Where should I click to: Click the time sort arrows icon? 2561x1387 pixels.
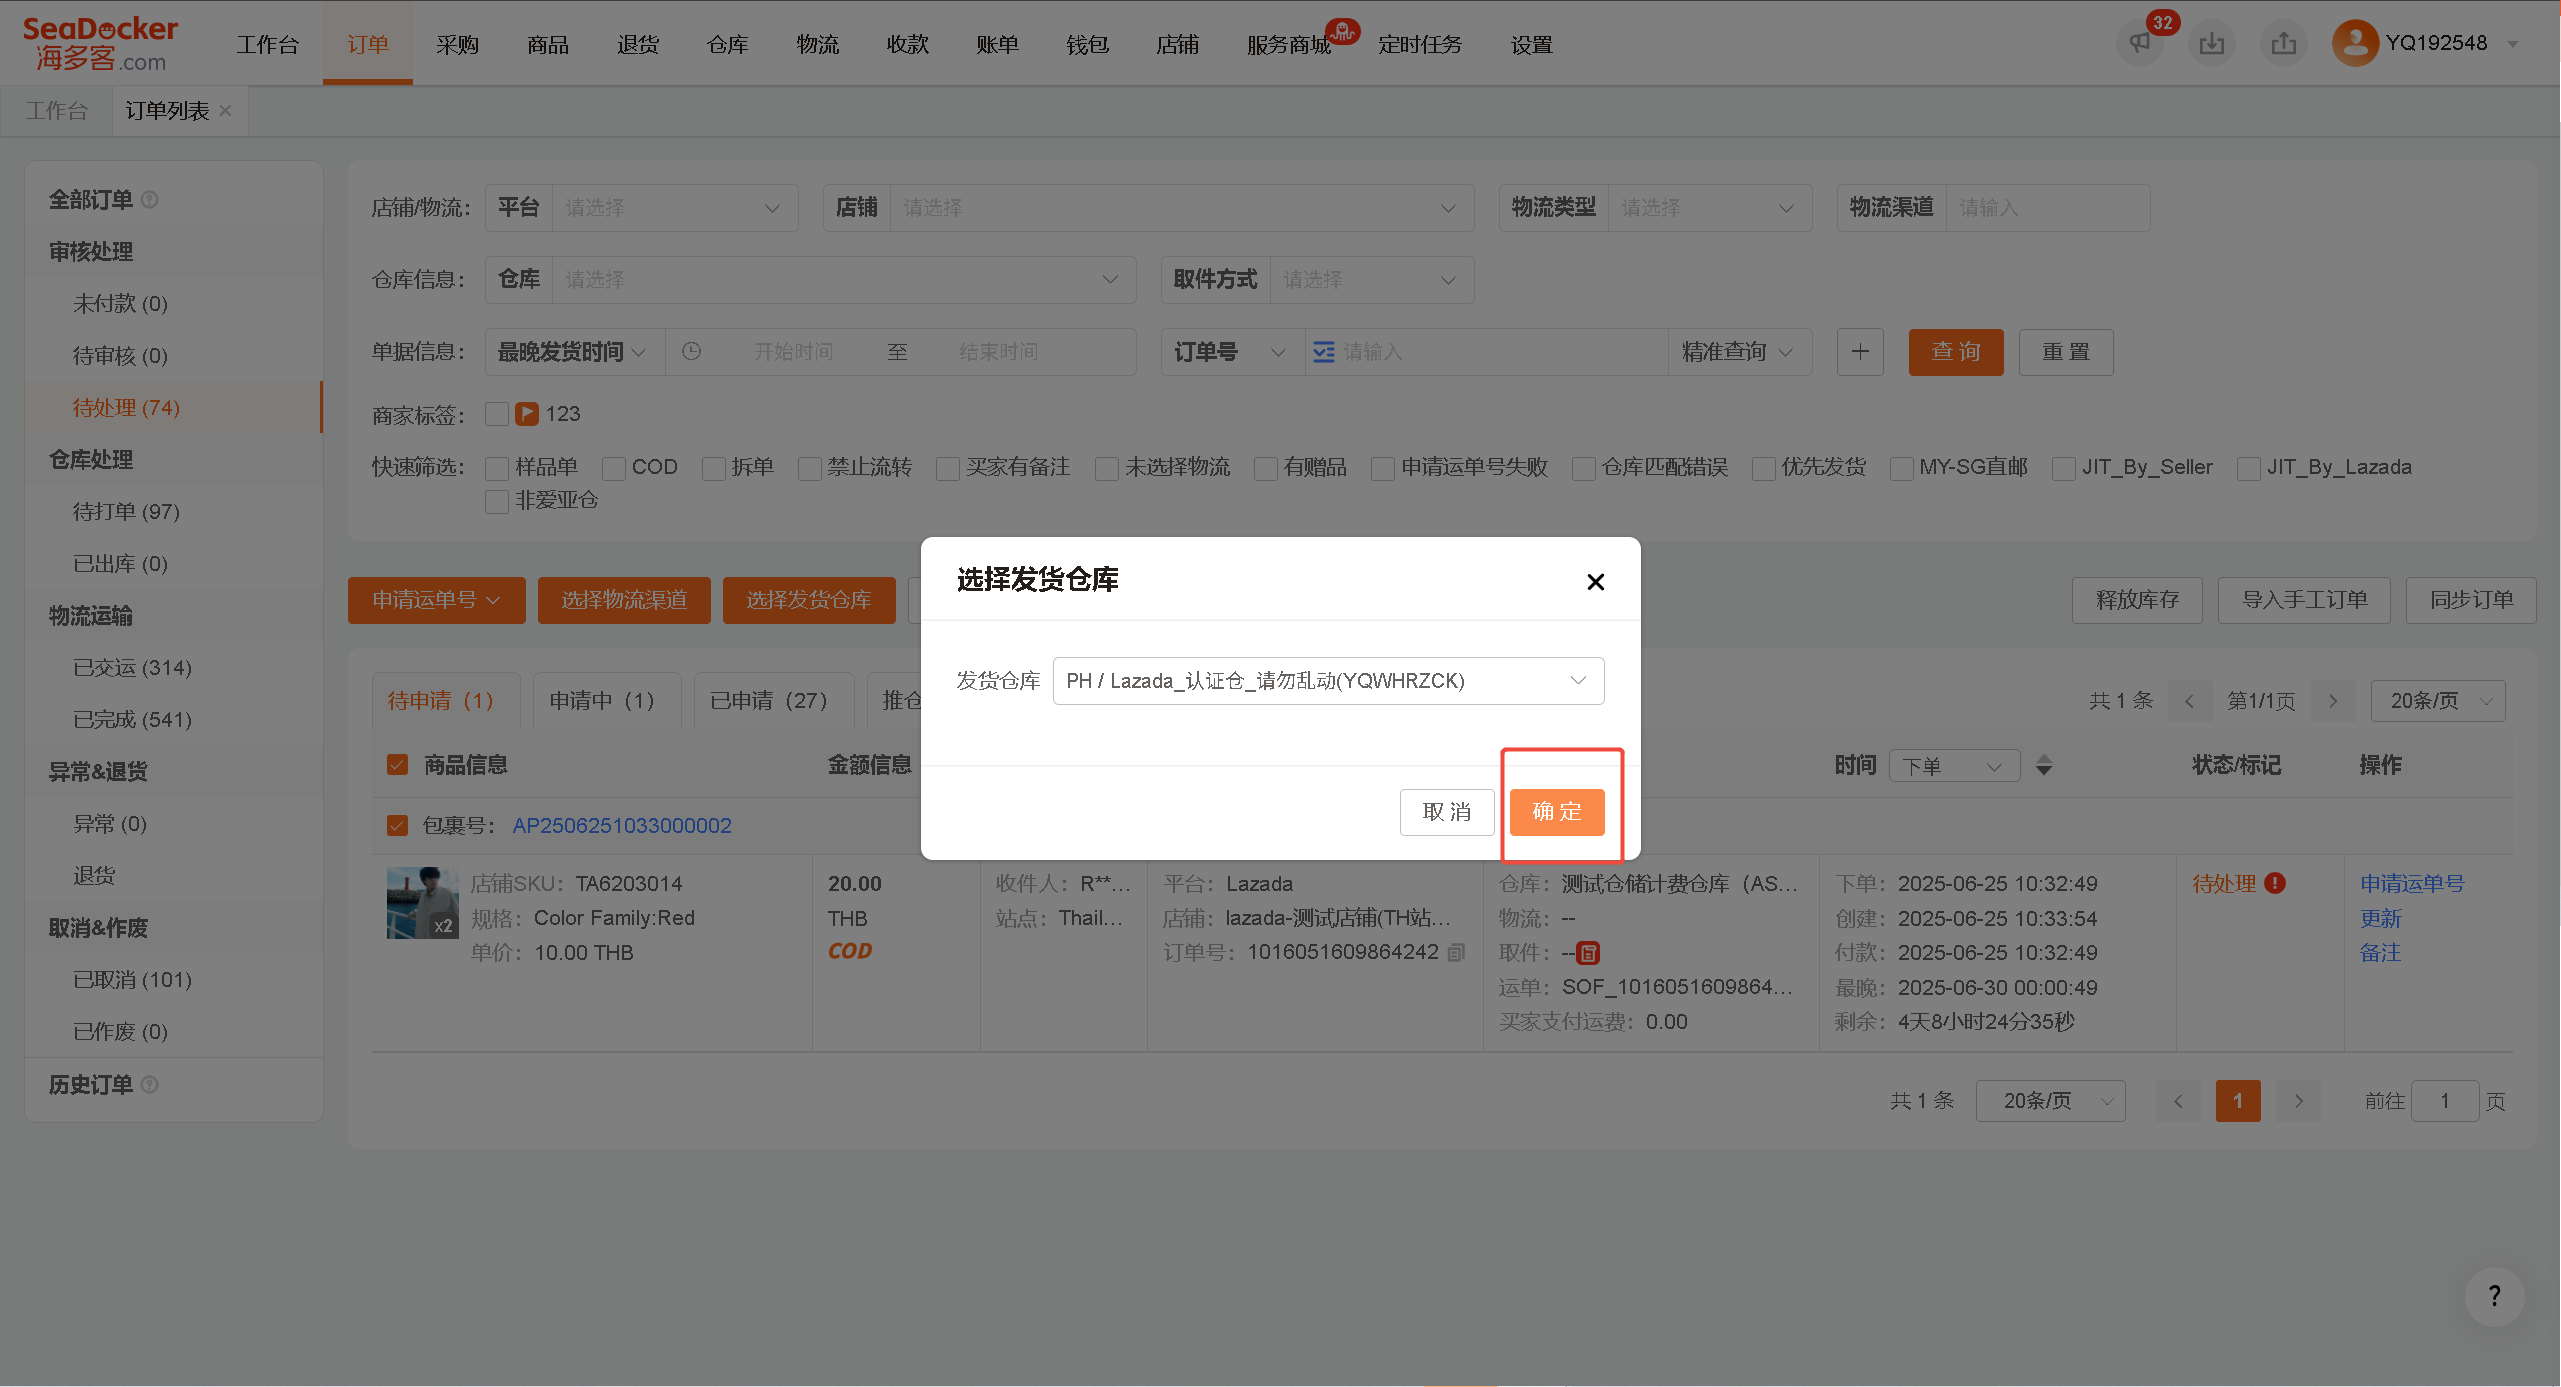click(x=2044, y=766)
